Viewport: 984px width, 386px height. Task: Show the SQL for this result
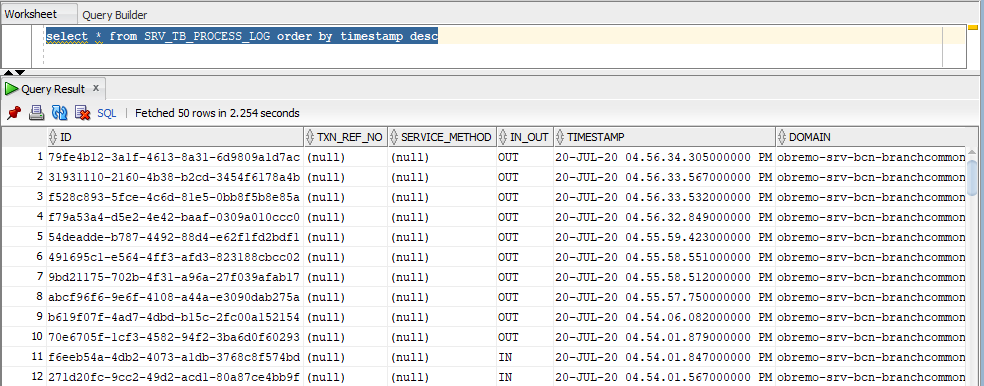107,114
